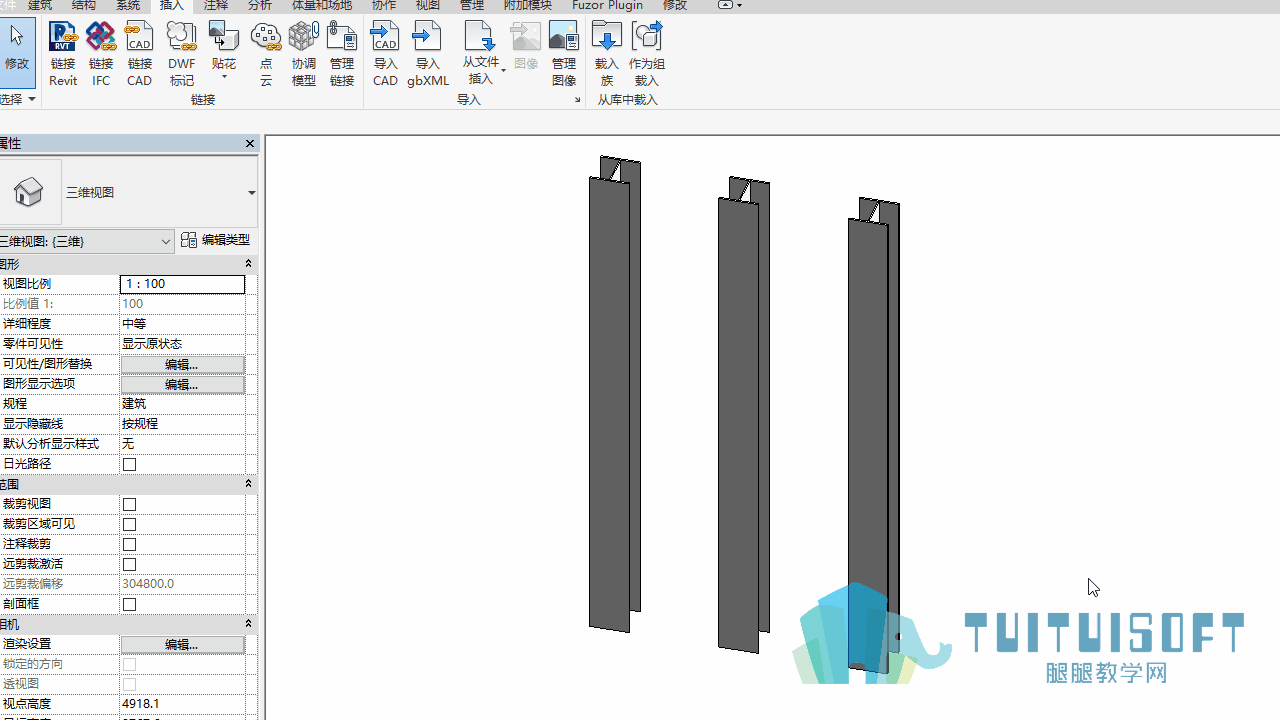Screen dimensions: 1280x720
Task: Switch to the 注释 ribbon tab
Action: pos(216,6)
